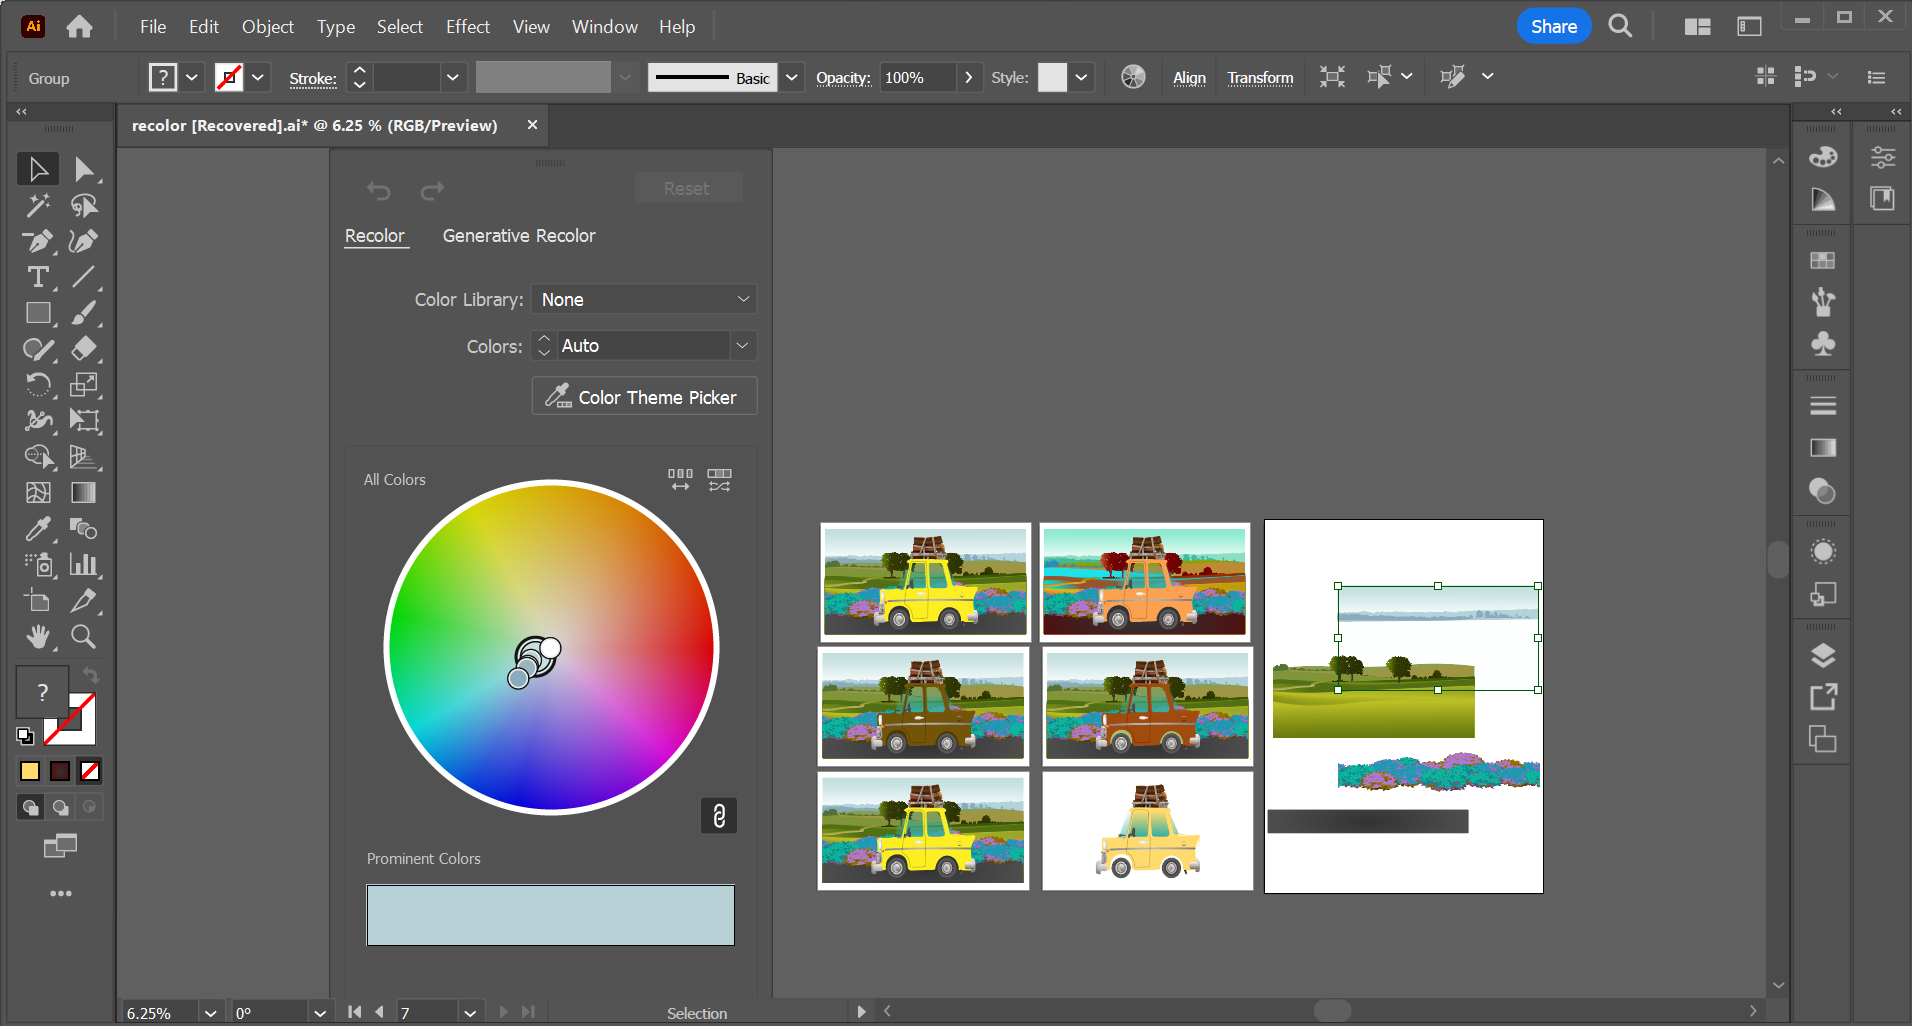Click the Color Theme Picker button
The height and width of the screenshot is (1026, 1912).
pyautogui.click(x=644, y=395)
